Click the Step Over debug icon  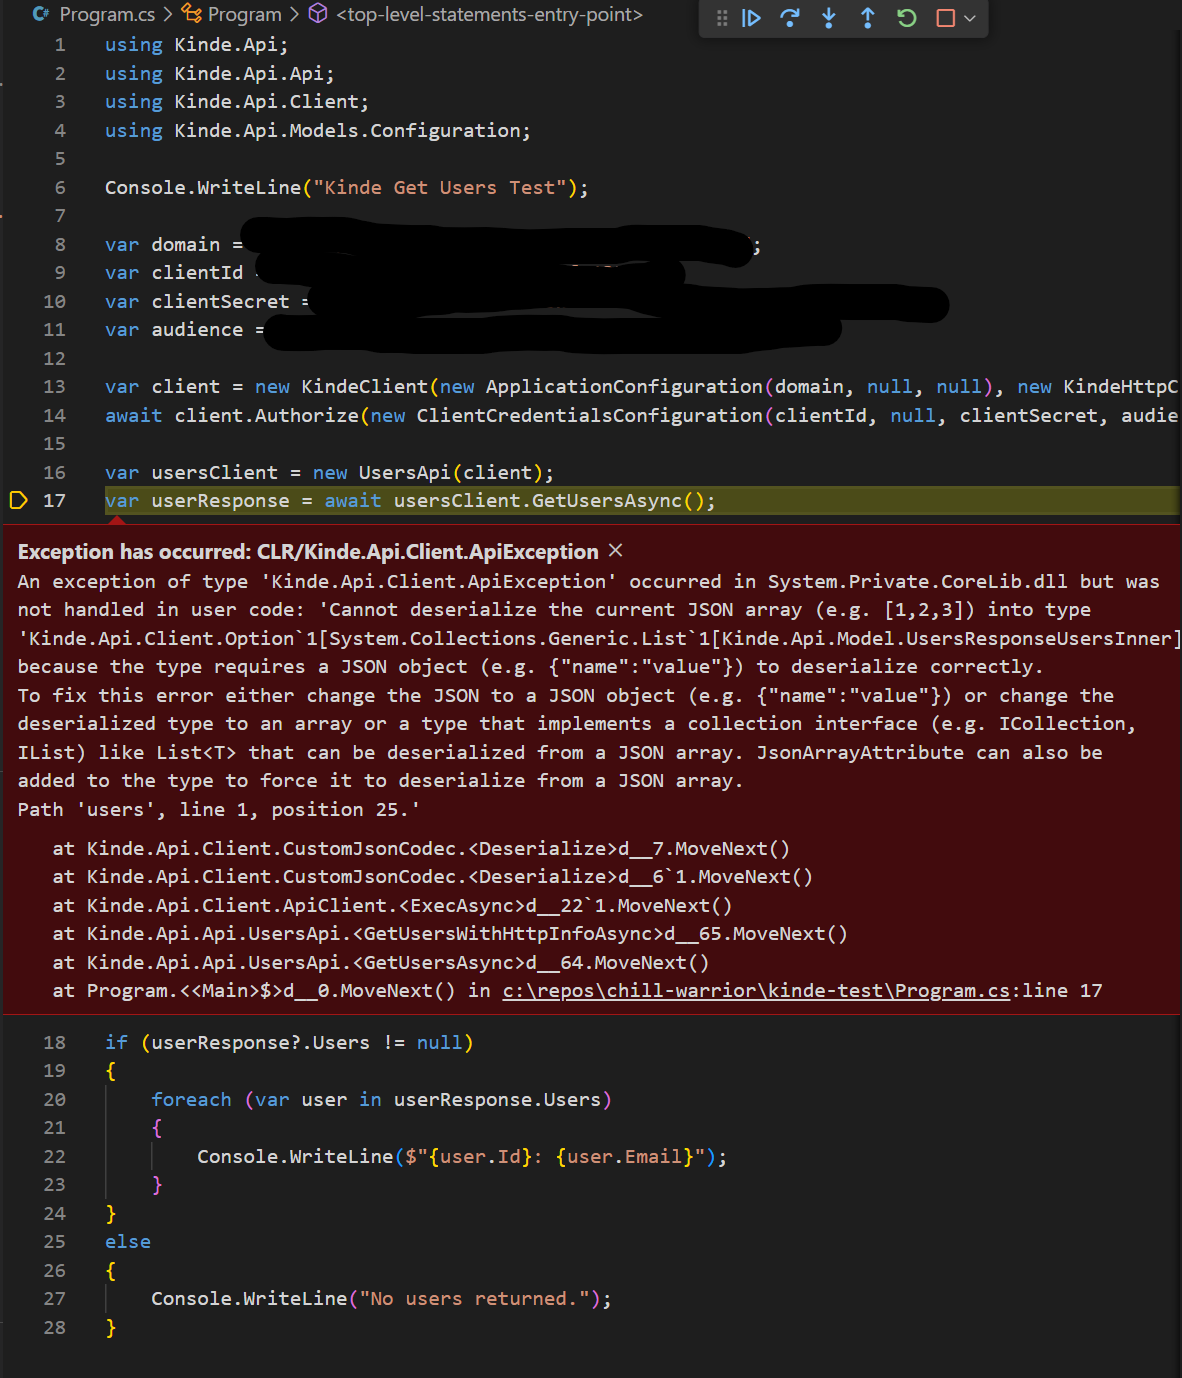coord(790,18)
